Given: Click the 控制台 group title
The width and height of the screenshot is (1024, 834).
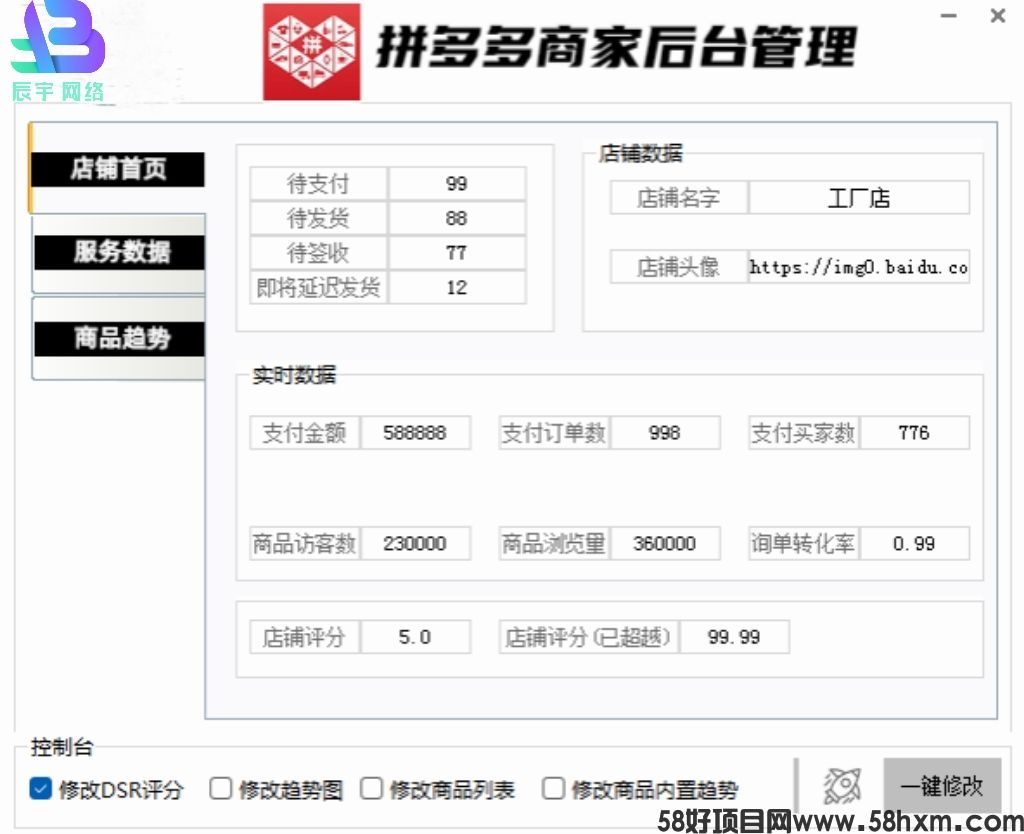Looking at the screenshot, I should (x=62, y=746).
